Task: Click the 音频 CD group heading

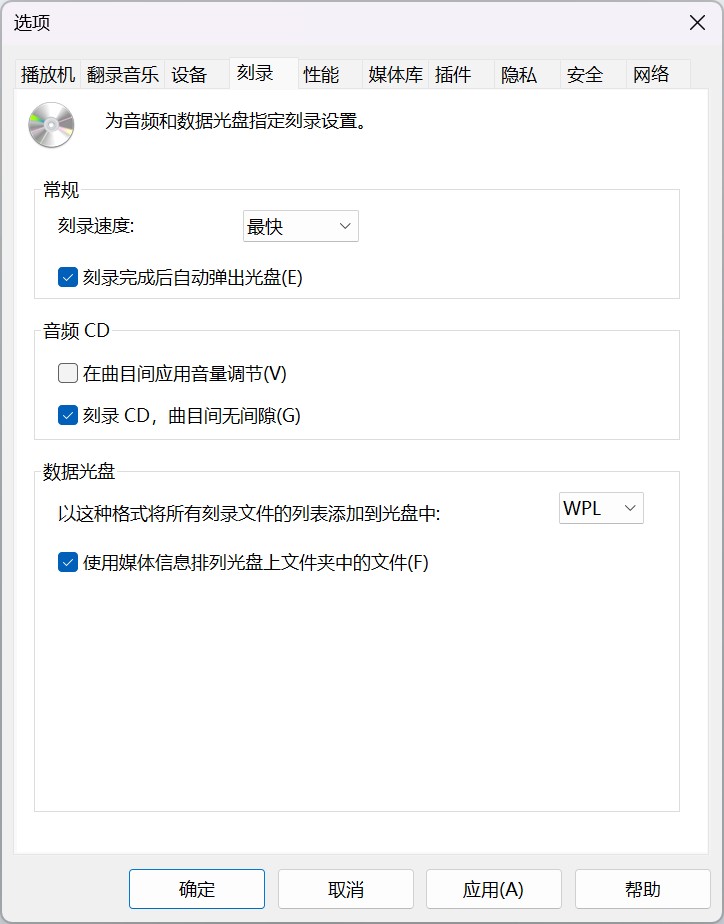Action: (x=77, y=331)
